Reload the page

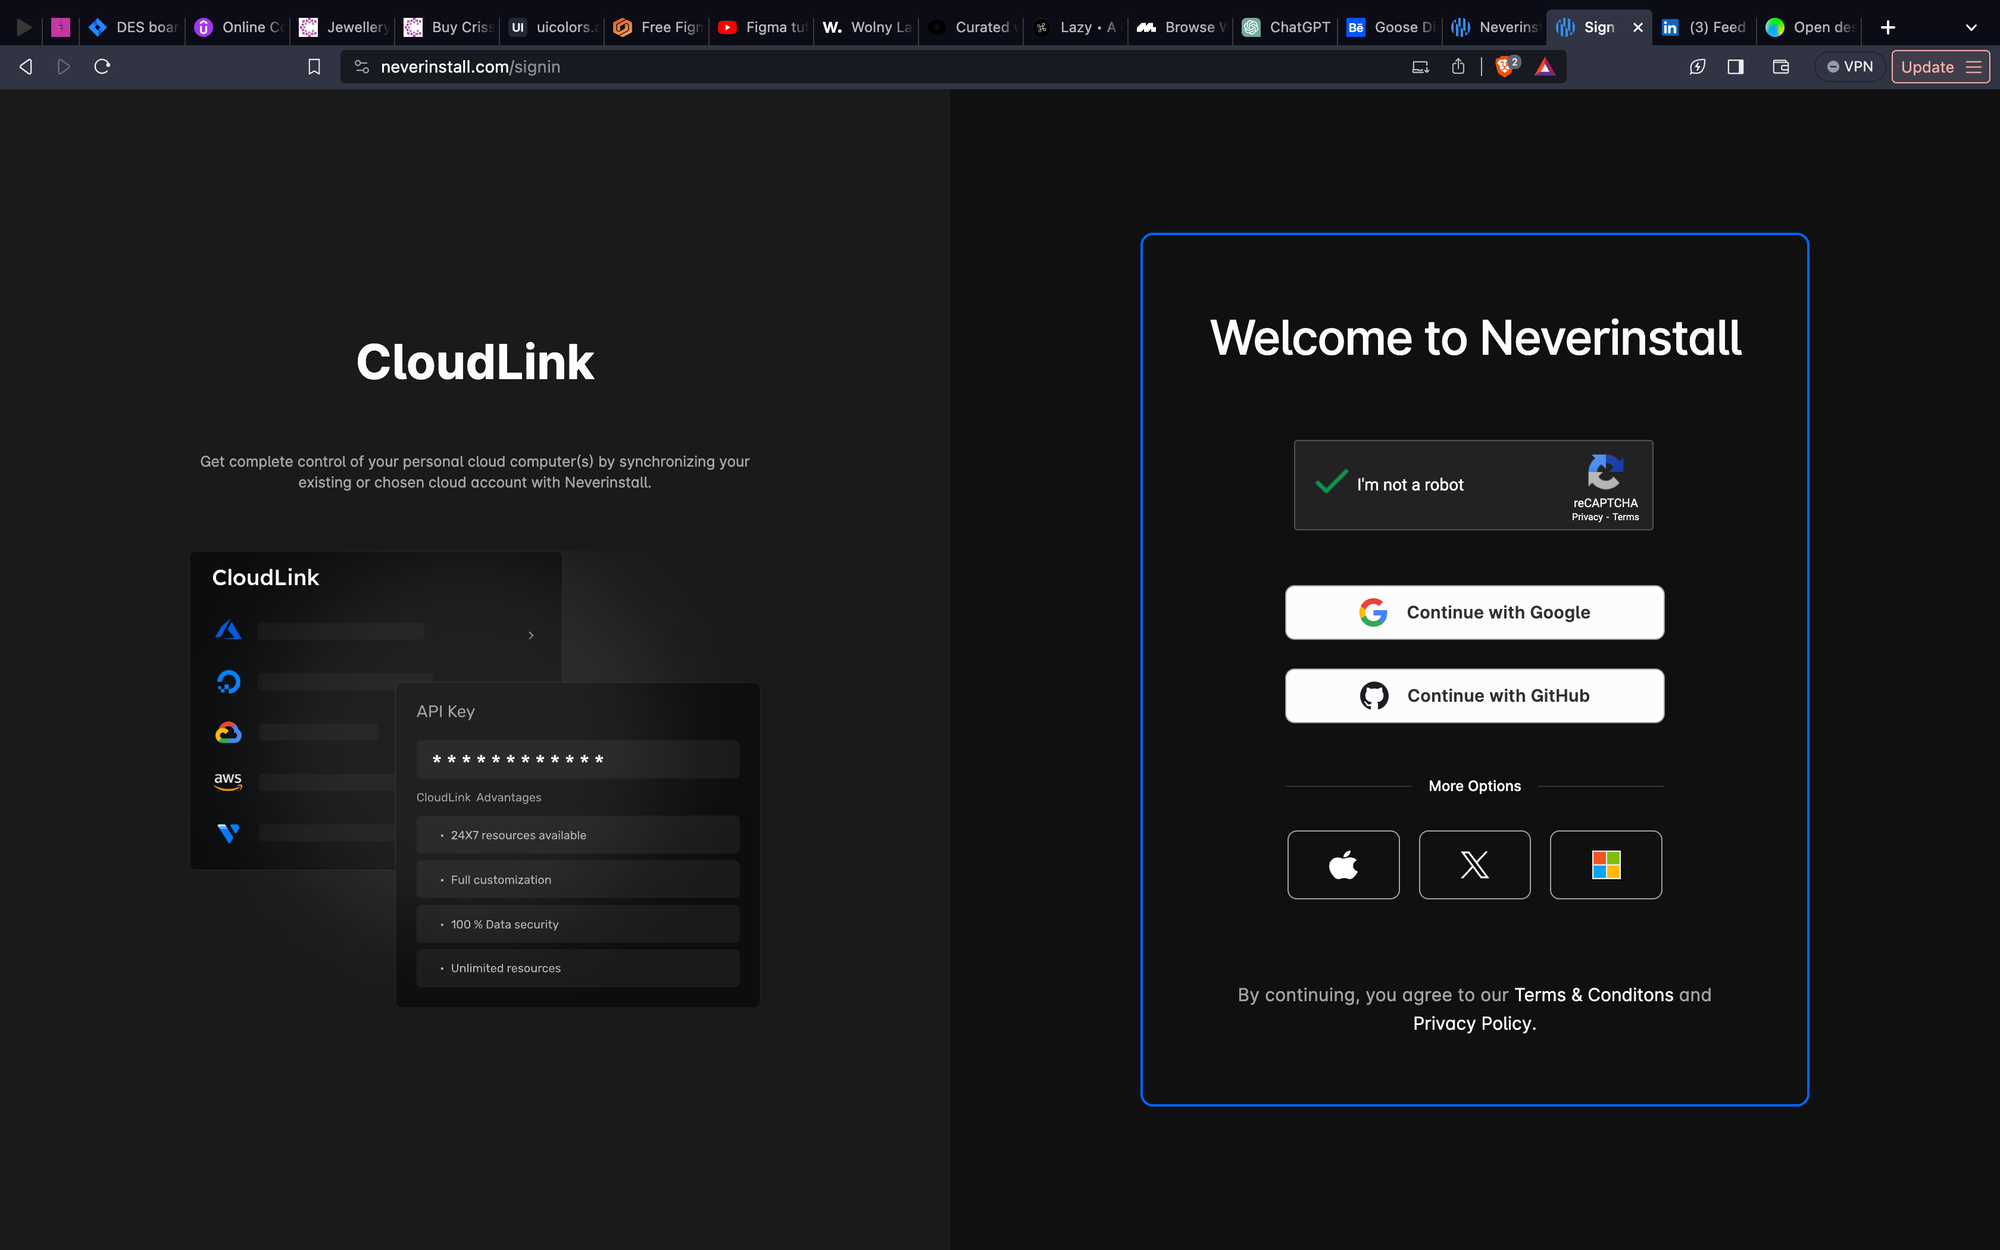click(102, 67)
